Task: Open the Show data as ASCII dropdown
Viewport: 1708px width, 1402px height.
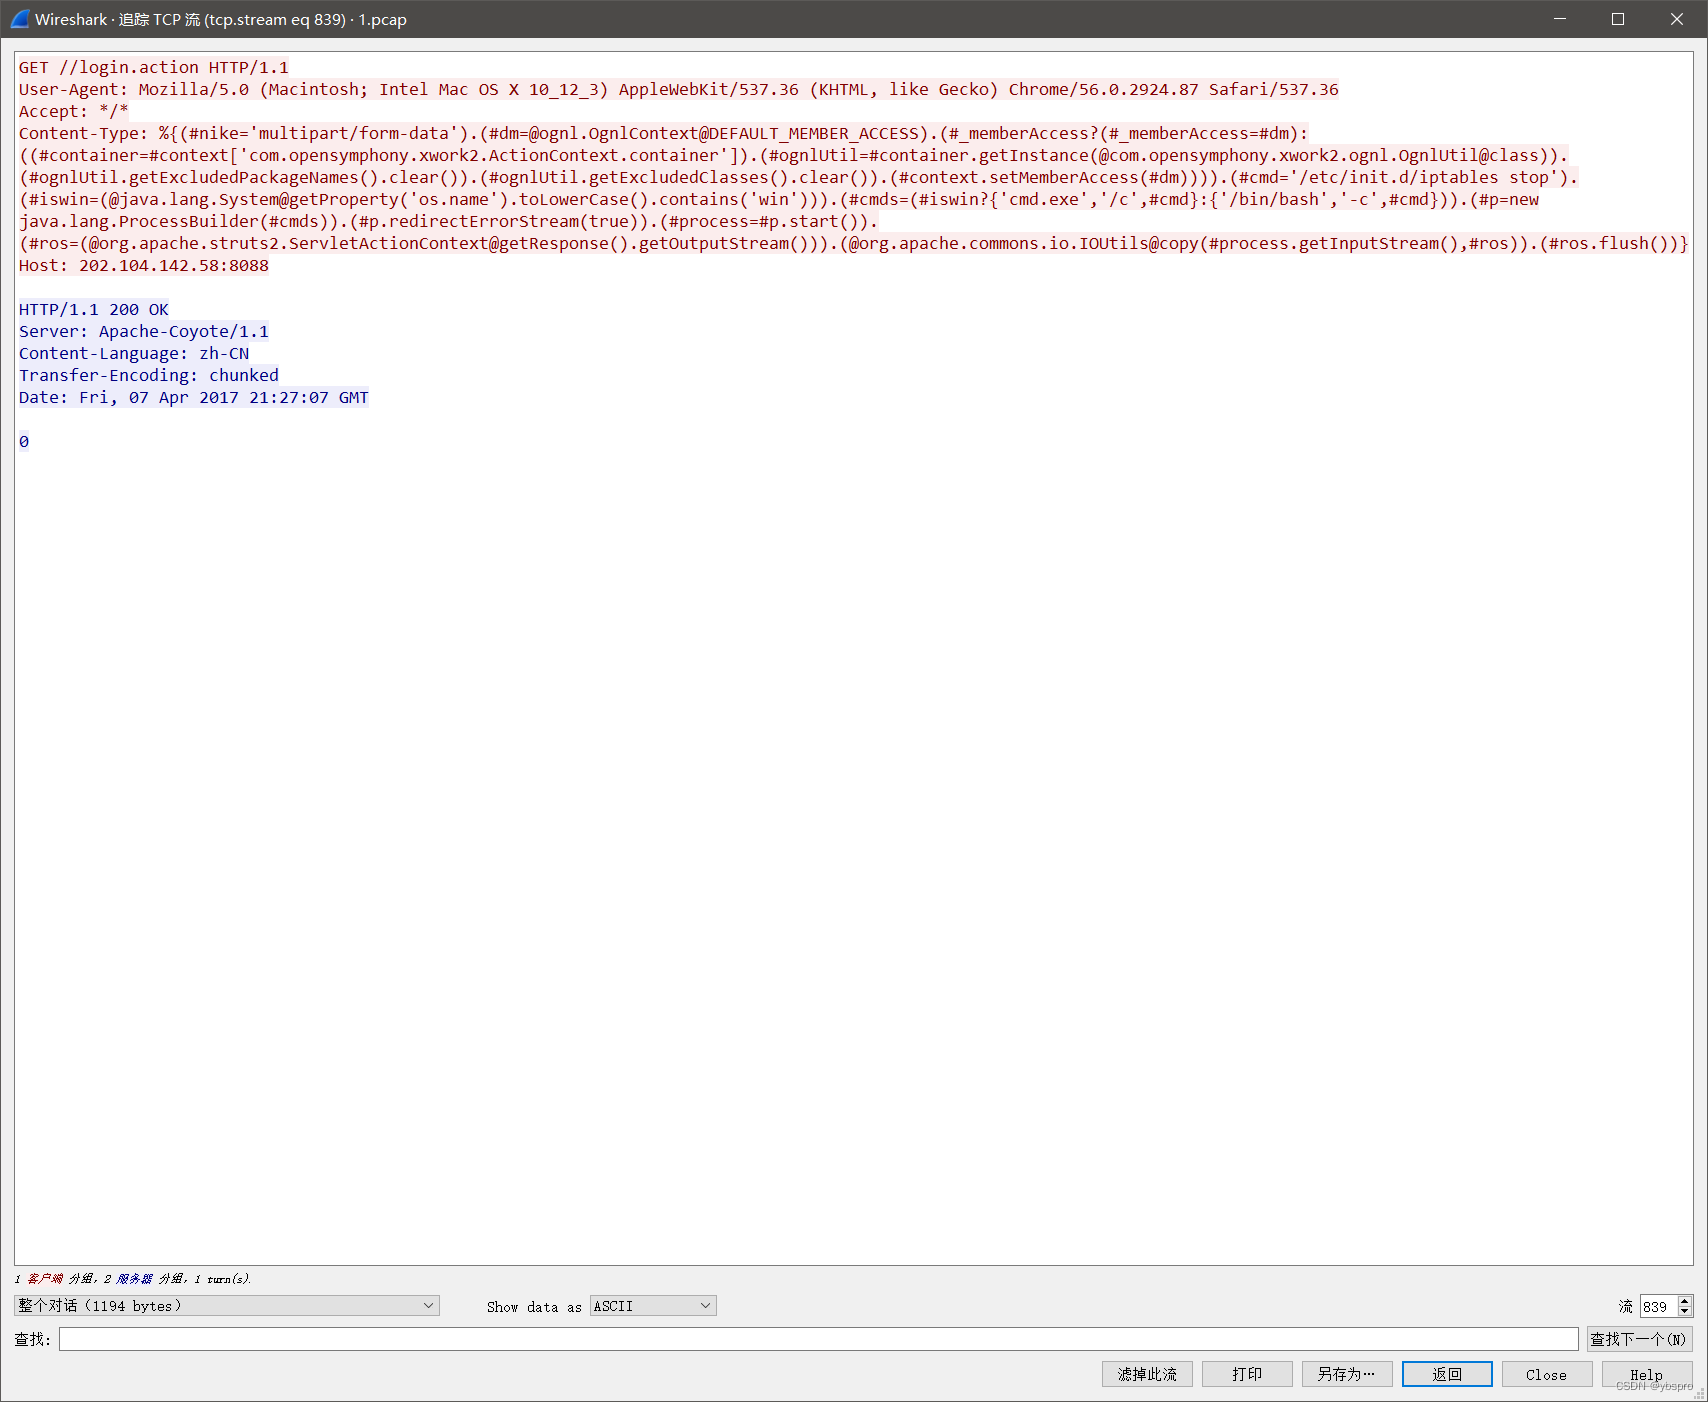Action: (653, 1306)
